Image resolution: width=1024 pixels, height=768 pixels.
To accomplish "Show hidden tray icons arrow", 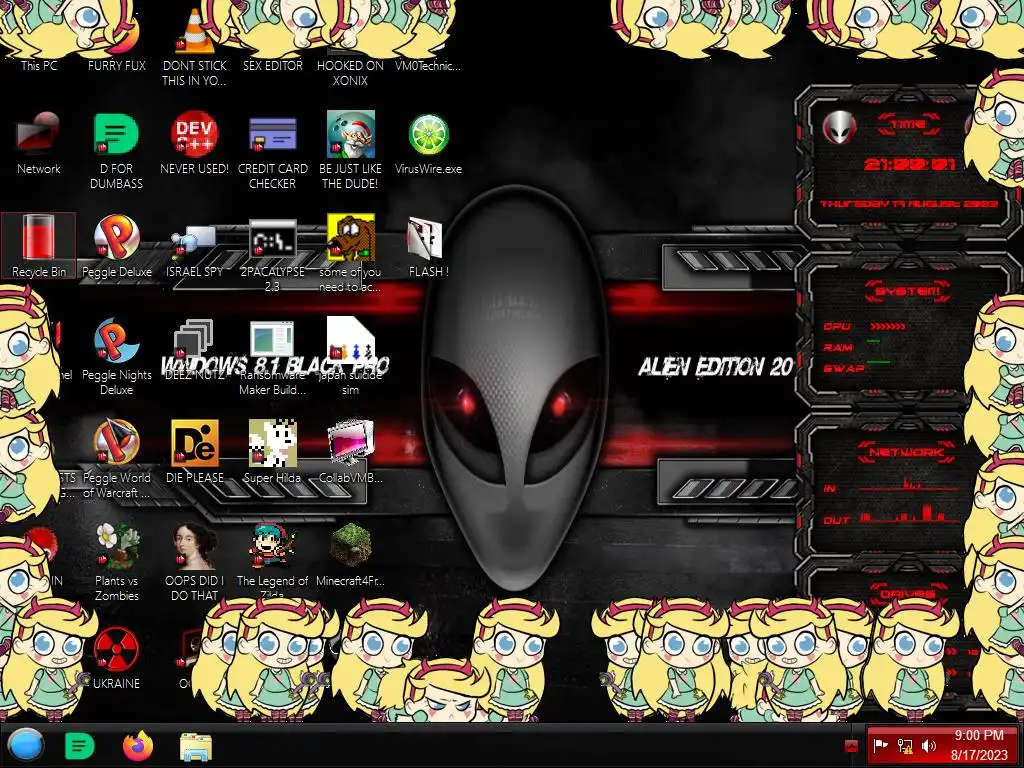I will [851, 746].
